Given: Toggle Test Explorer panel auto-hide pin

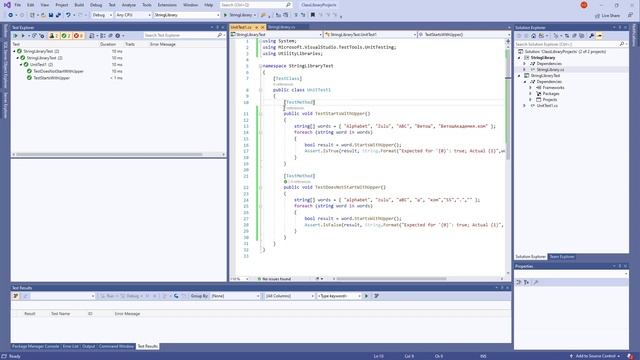Looking at the screenshot, I should coord(218,28).
